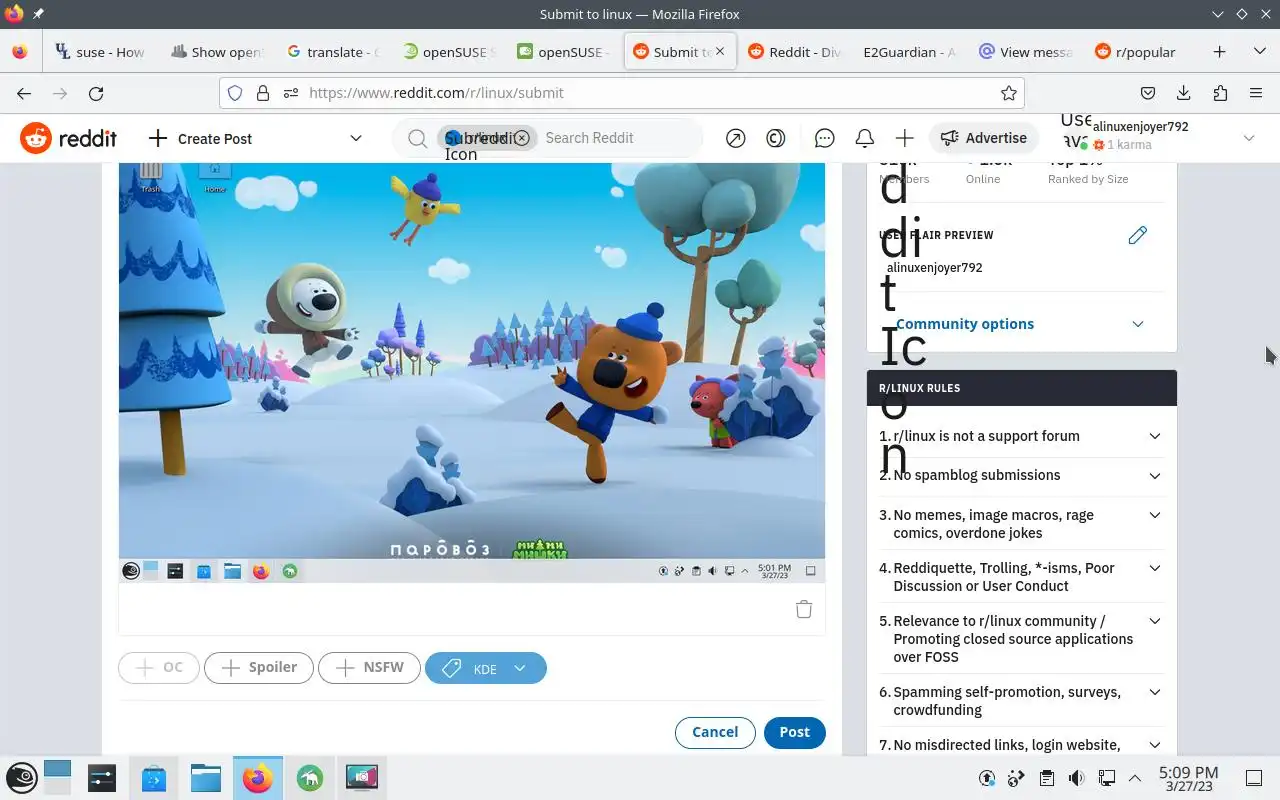Click the Firefox taskbar icon
Screen dimensions: 1280x800
(257, 777)
